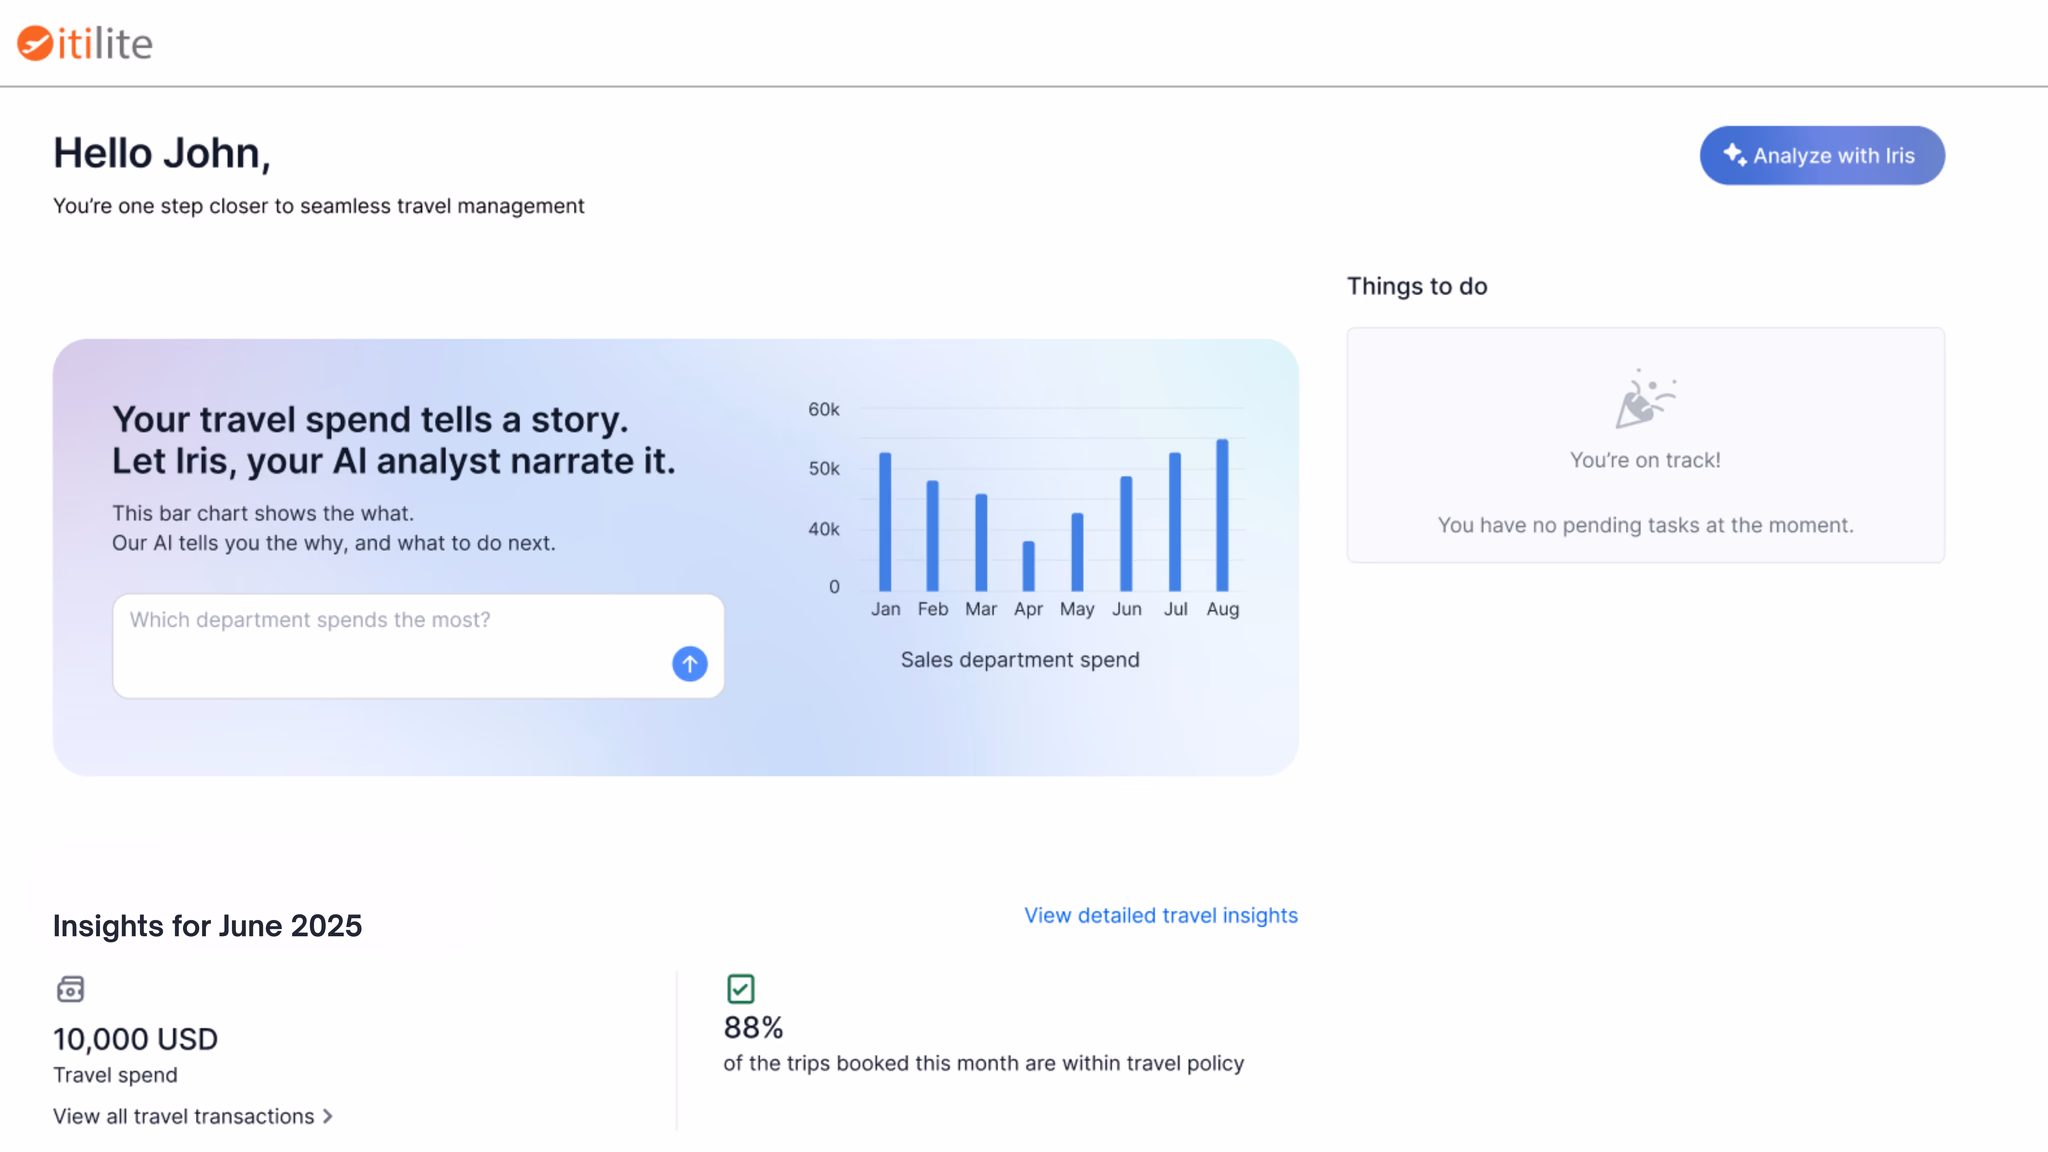Open View detailed travel insights link
Image resolution: width=2048 pixels, height=1152 pixels.
(x=1160, y=915)
